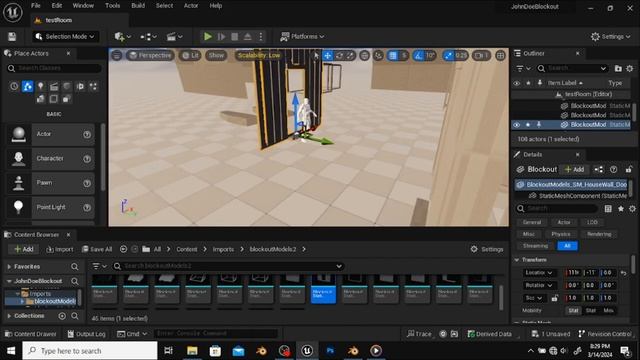Screen dimensions: 640x360
Task: Open the Platforms dropdown
Action: (x=302, y=37)
